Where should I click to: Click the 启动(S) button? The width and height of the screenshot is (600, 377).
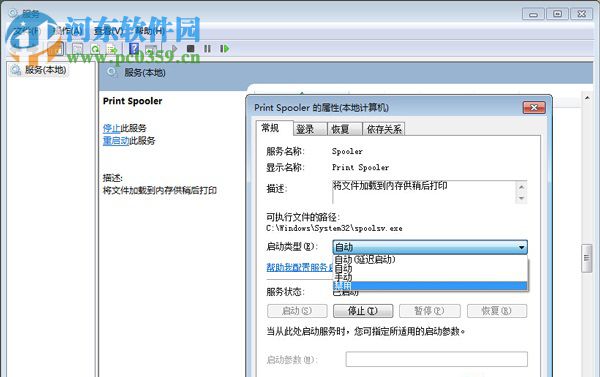click(x=297, y=311)
